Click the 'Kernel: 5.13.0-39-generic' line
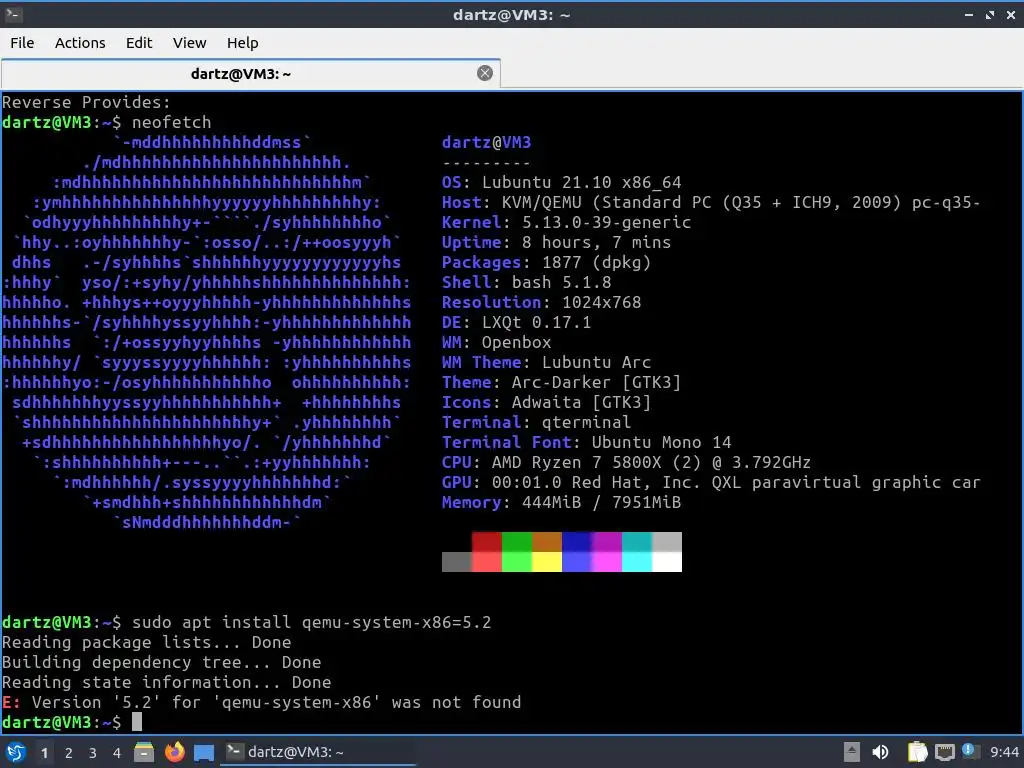Viewport: 1024px width, 768px height. click(x=566, y=222)
